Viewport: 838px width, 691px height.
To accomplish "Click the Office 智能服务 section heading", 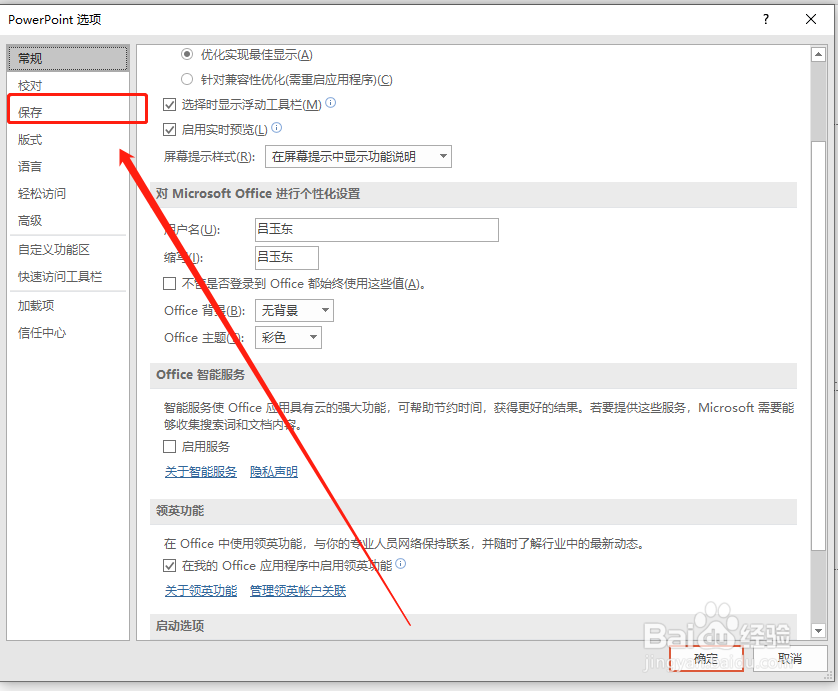I will point(200,375).
